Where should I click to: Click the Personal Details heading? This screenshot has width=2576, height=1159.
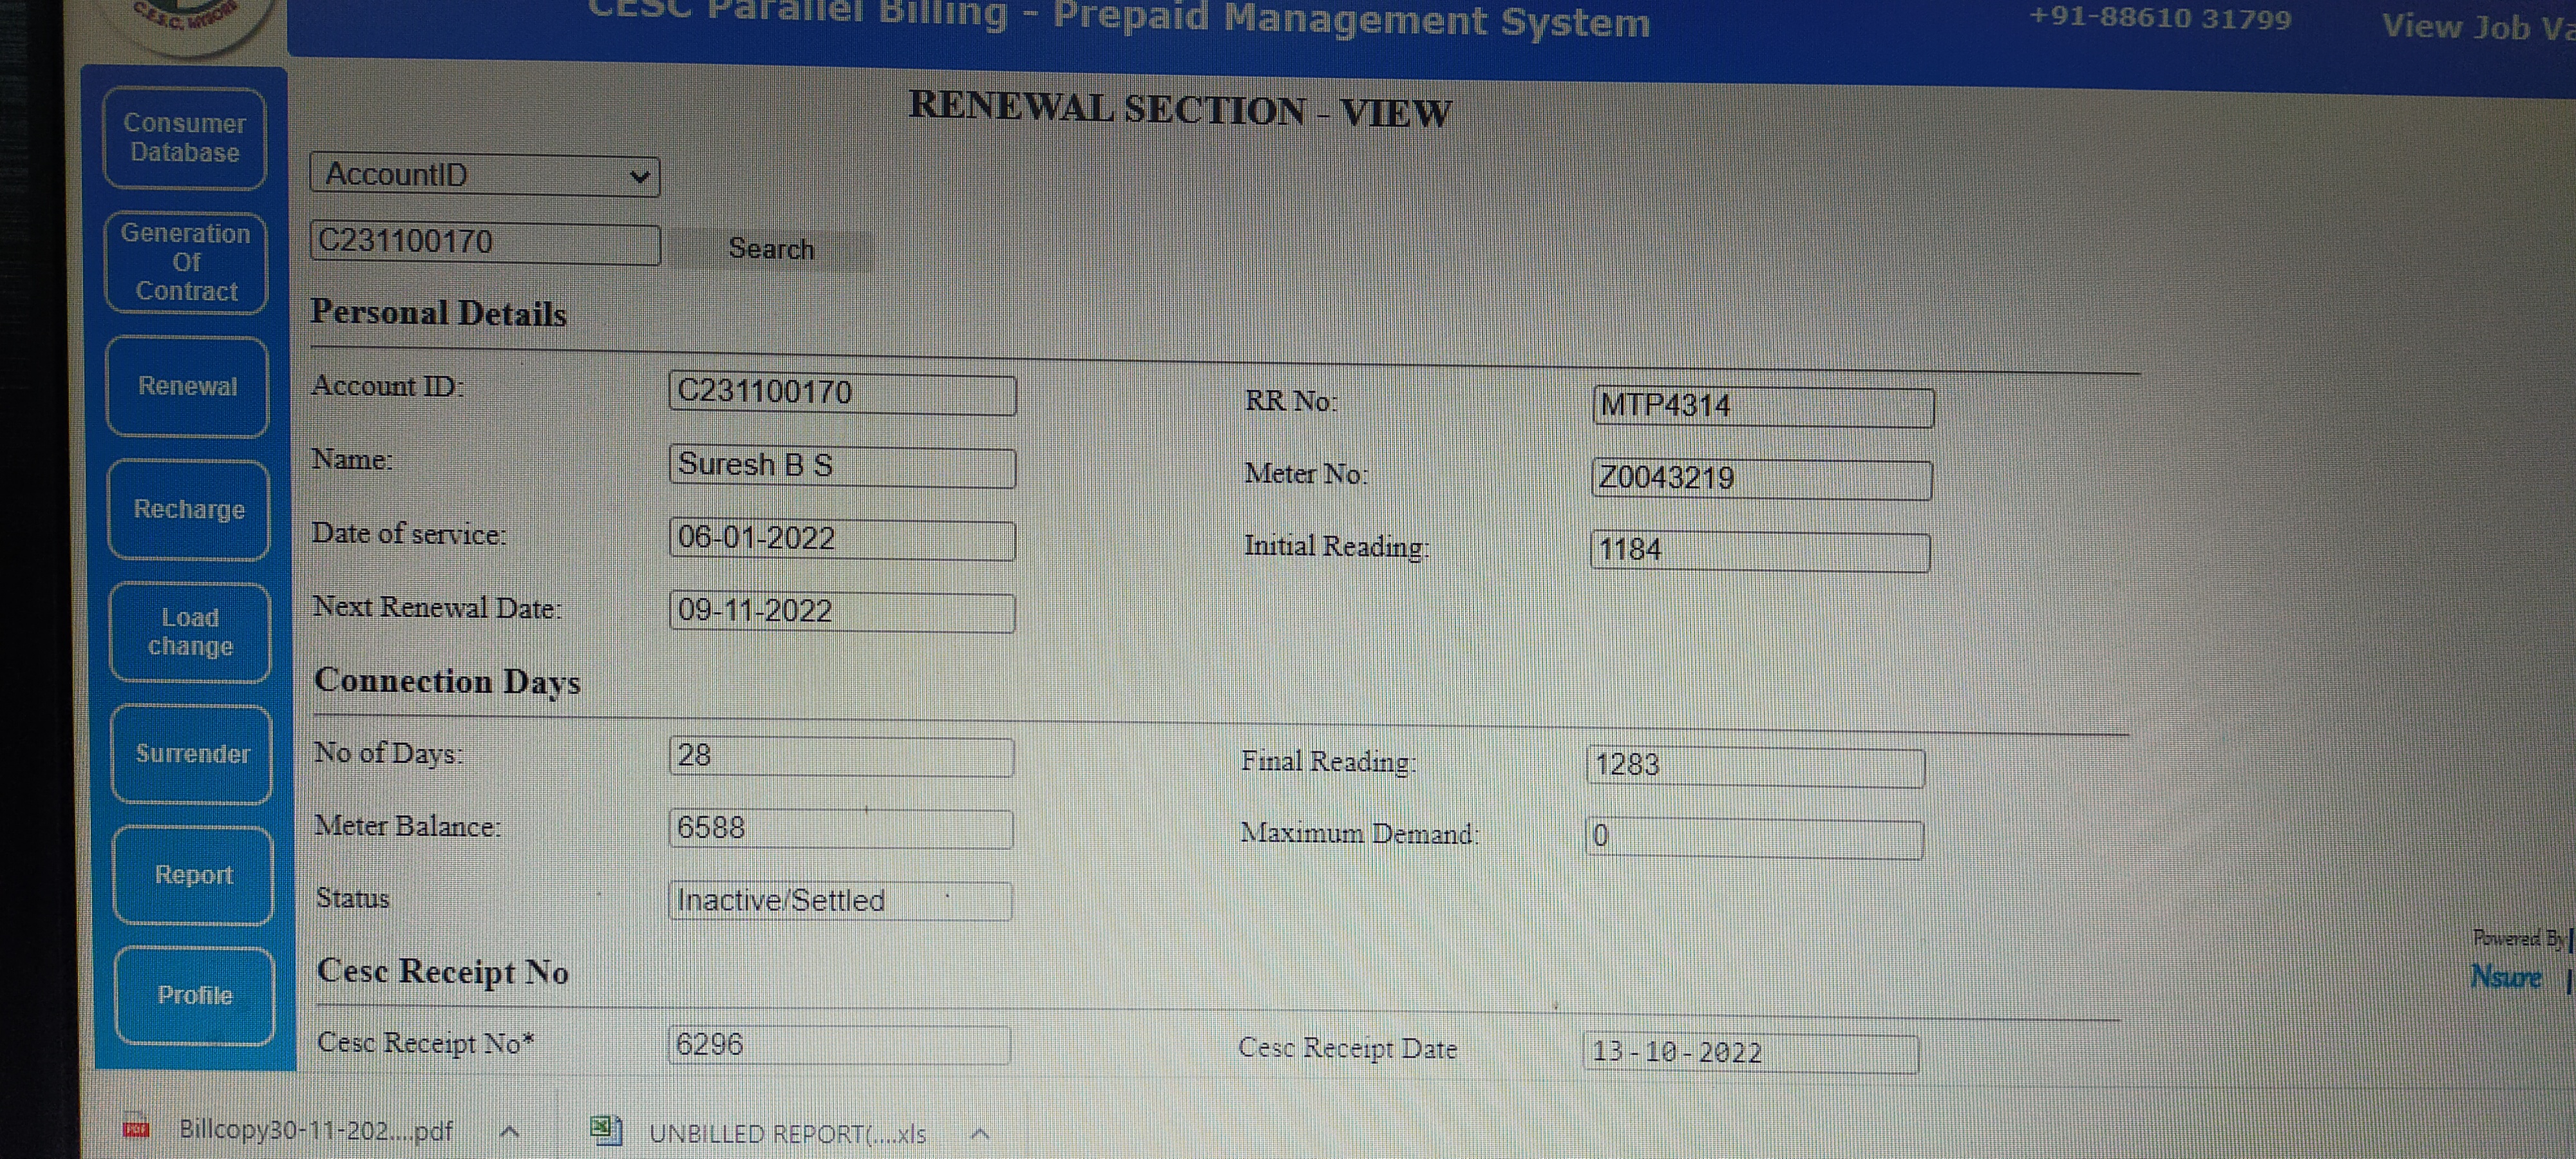(438, 313)
